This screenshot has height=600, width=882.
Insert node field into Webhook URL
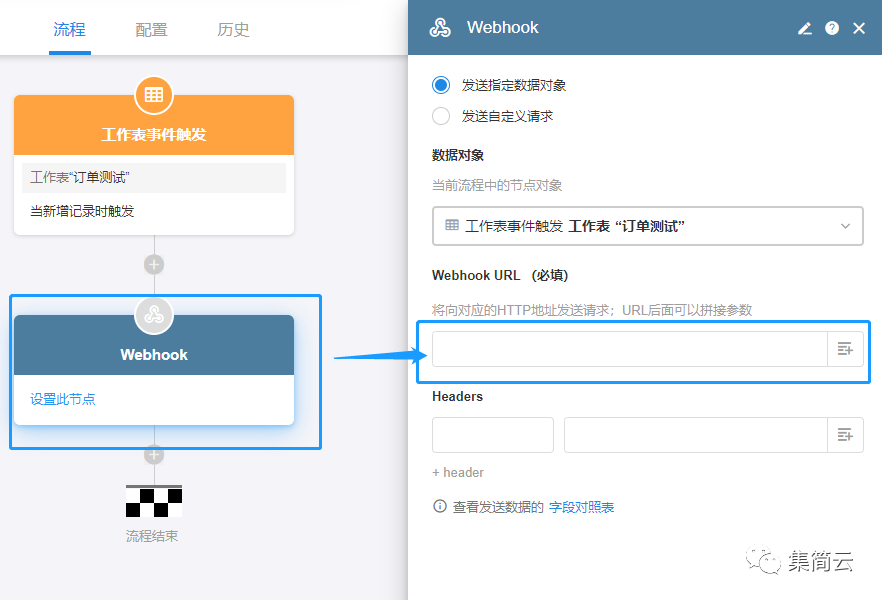845,349
